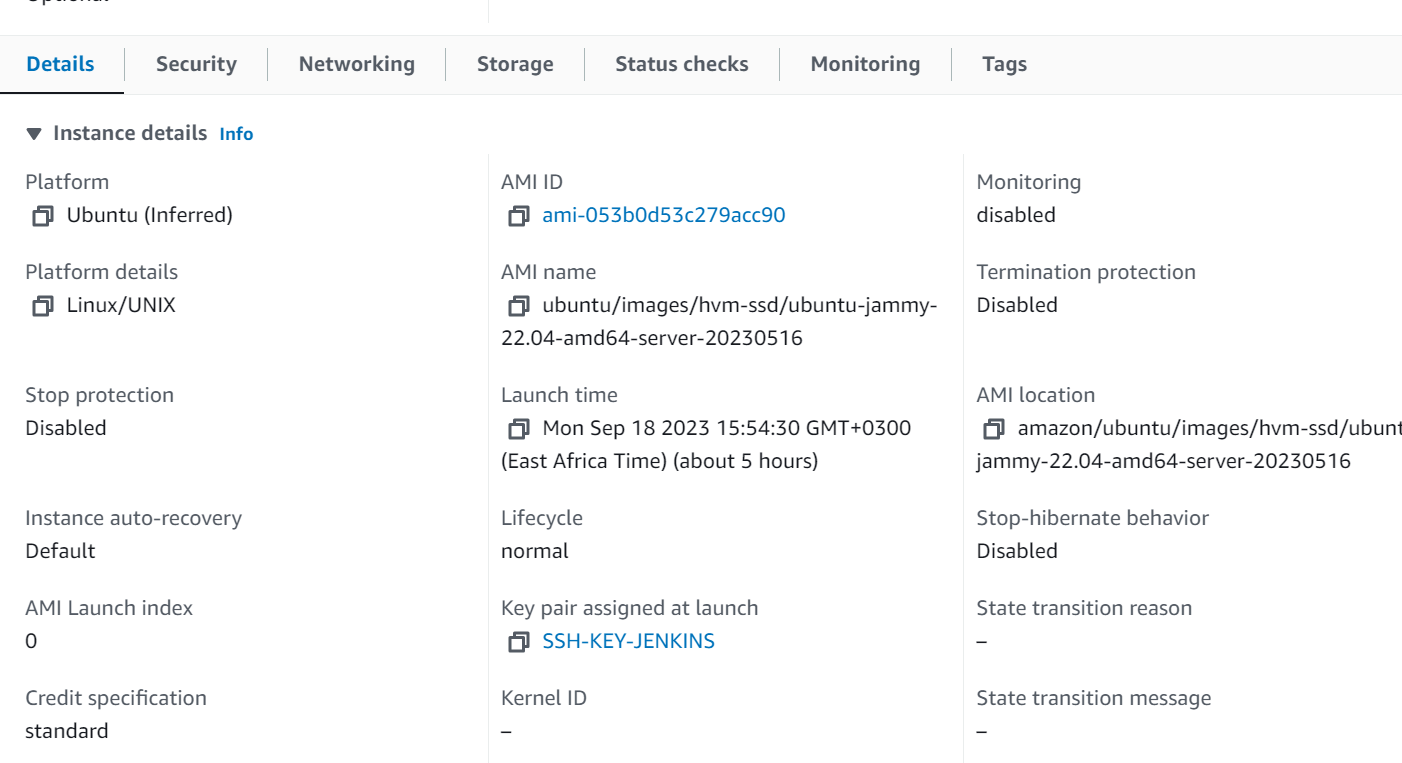The width and height of the screenshot is (1402, 763).
Task: Copy the Platform value Ubuntu (Inferred)
Action: 42,216
